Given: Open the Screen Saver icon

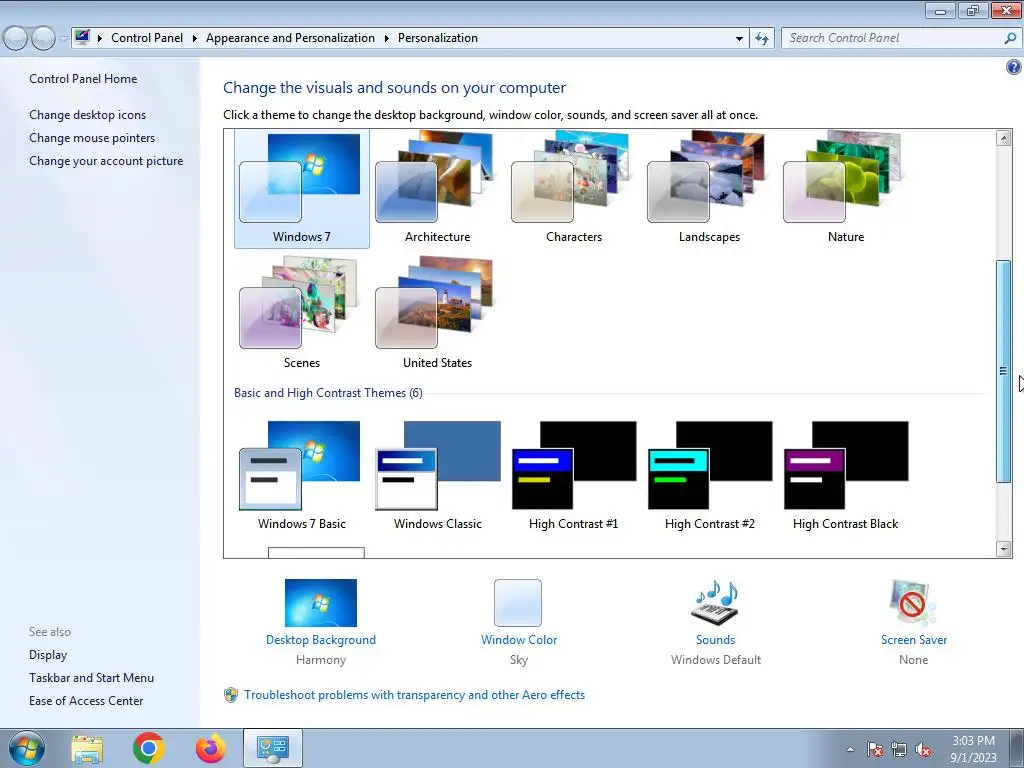Looking at the screenshot, I should (913, 603).
